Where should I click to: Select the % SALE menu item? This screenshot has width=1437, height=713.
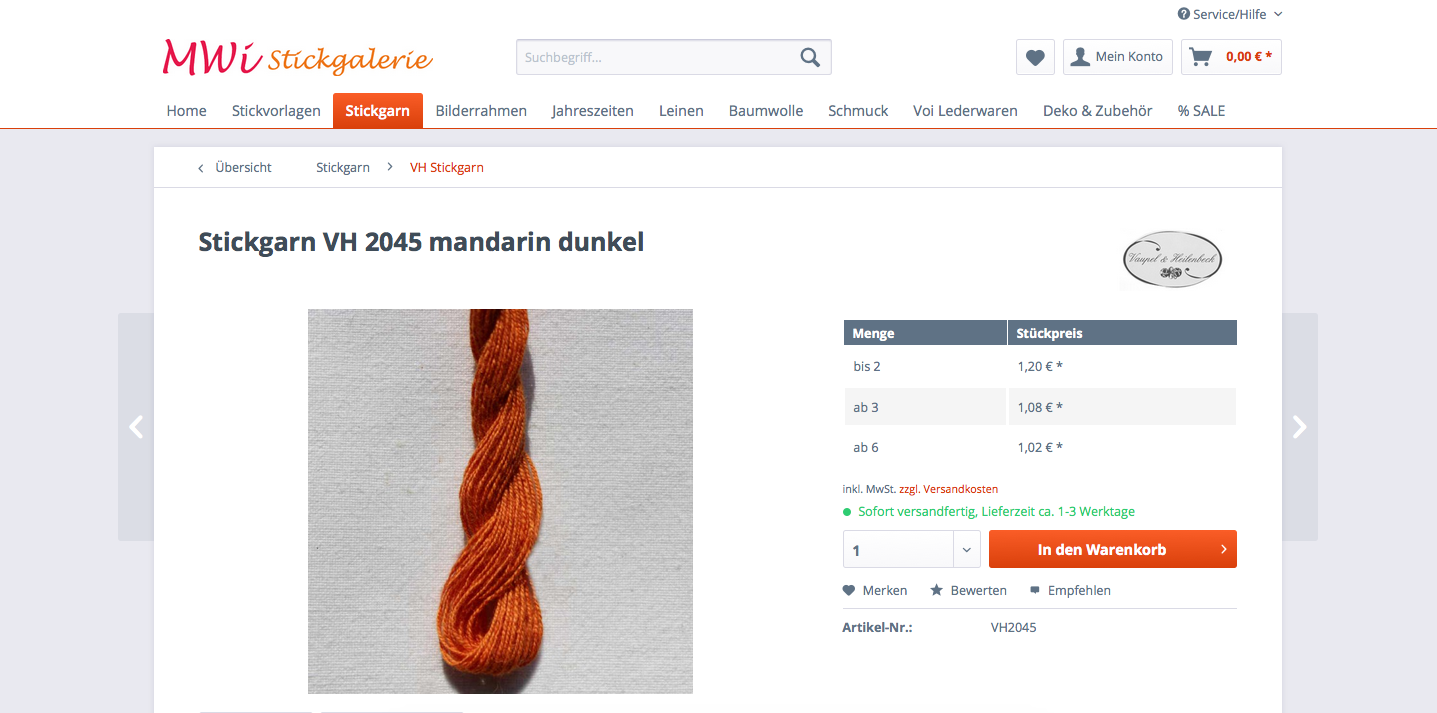[1201, 111]
